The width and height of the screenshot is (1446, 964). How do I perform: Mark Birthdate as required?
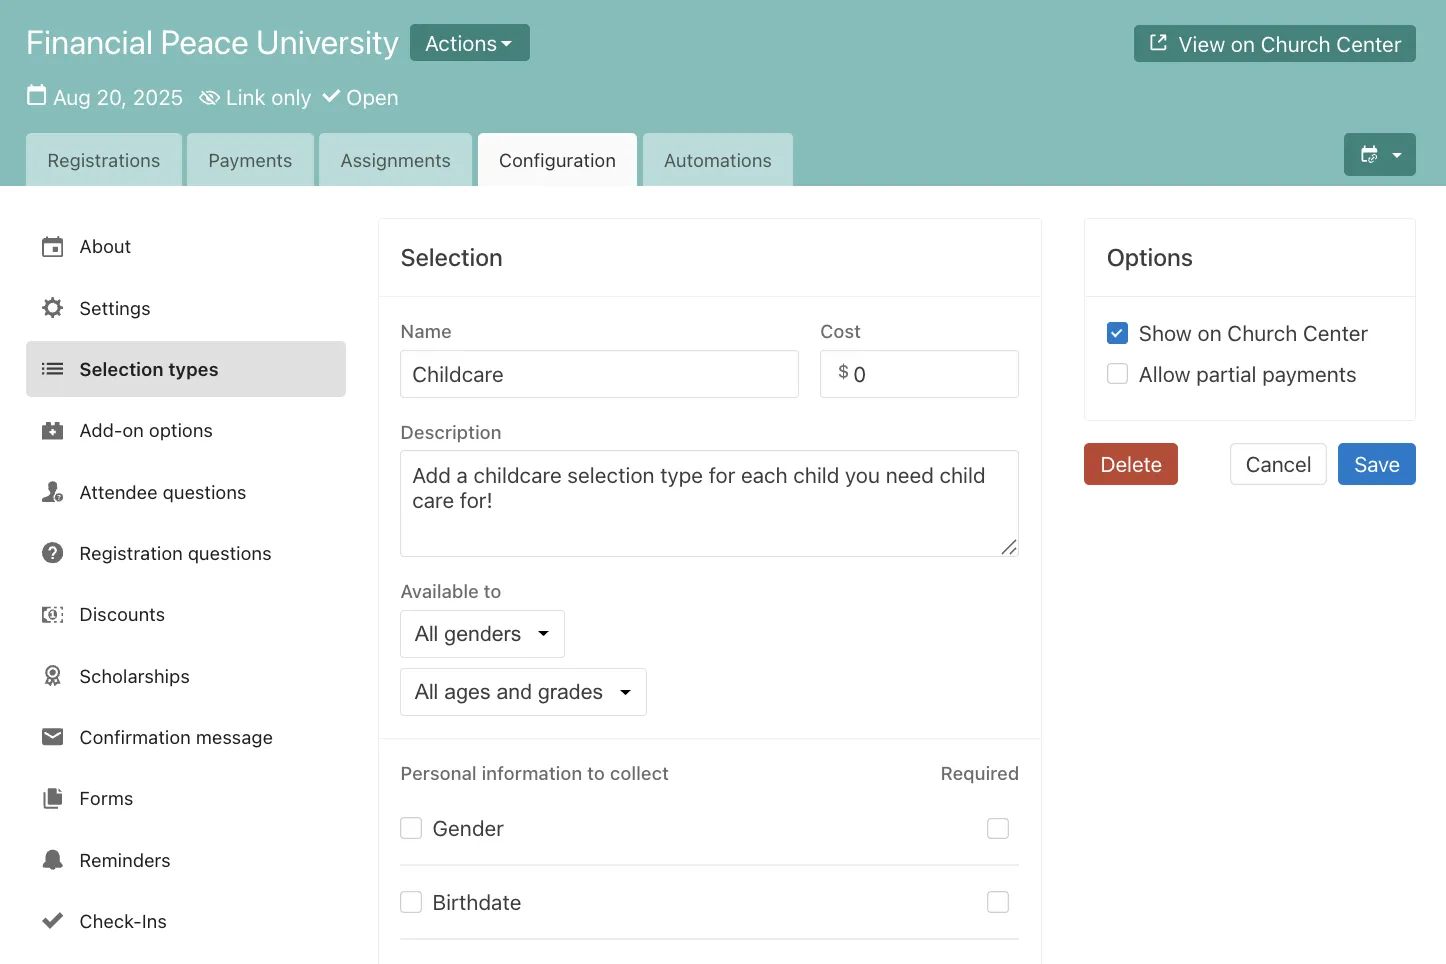click(997, 902)
